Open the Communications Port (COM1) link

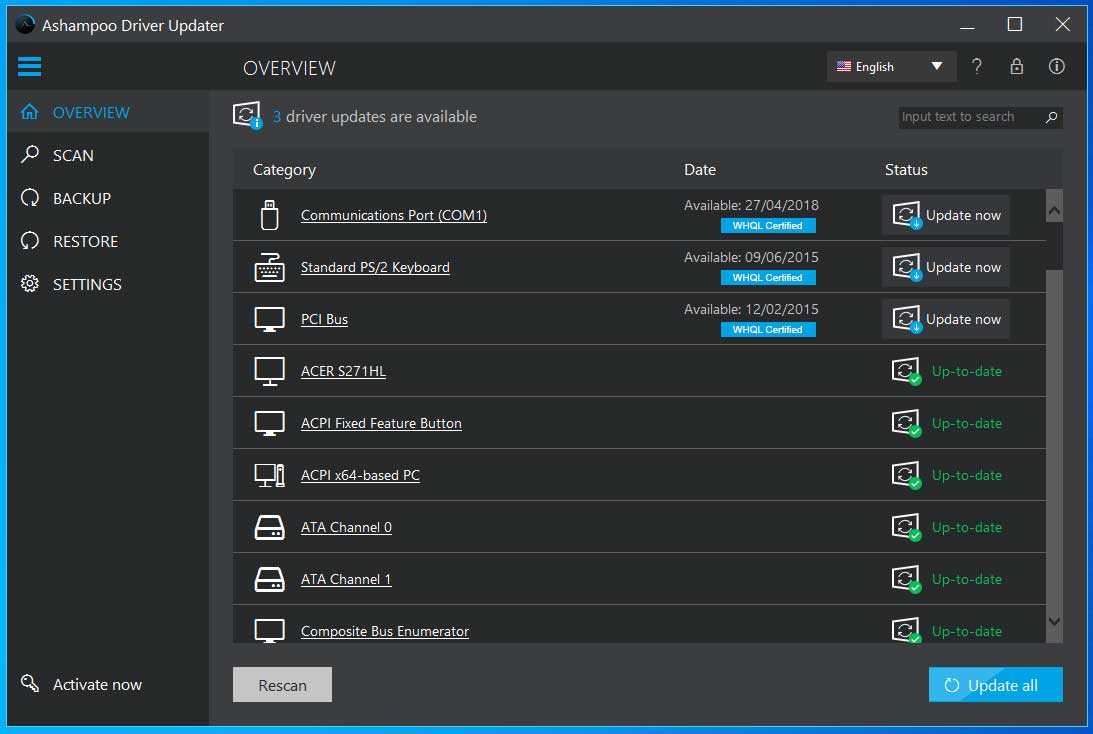click(393, 215)
